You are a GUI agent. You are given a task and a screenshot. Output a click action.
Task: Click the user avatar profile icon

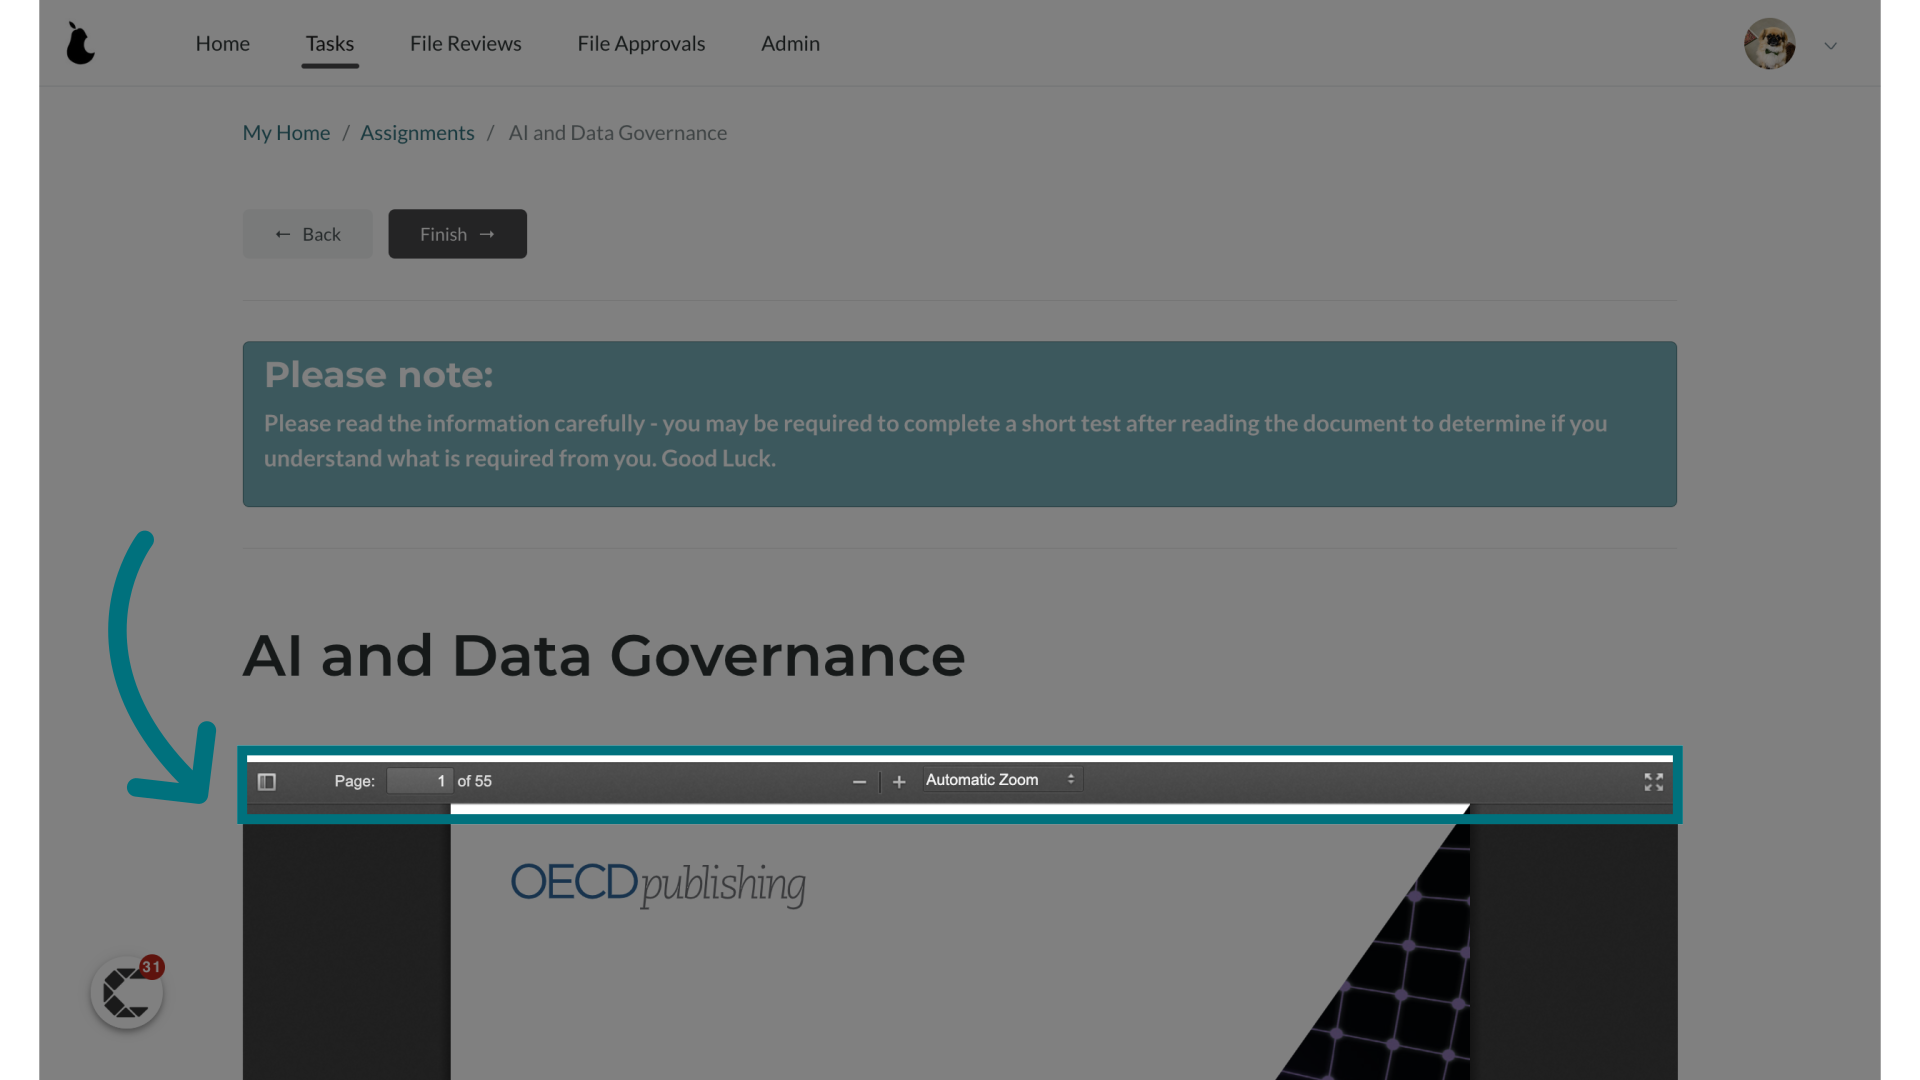point(1770,44)
